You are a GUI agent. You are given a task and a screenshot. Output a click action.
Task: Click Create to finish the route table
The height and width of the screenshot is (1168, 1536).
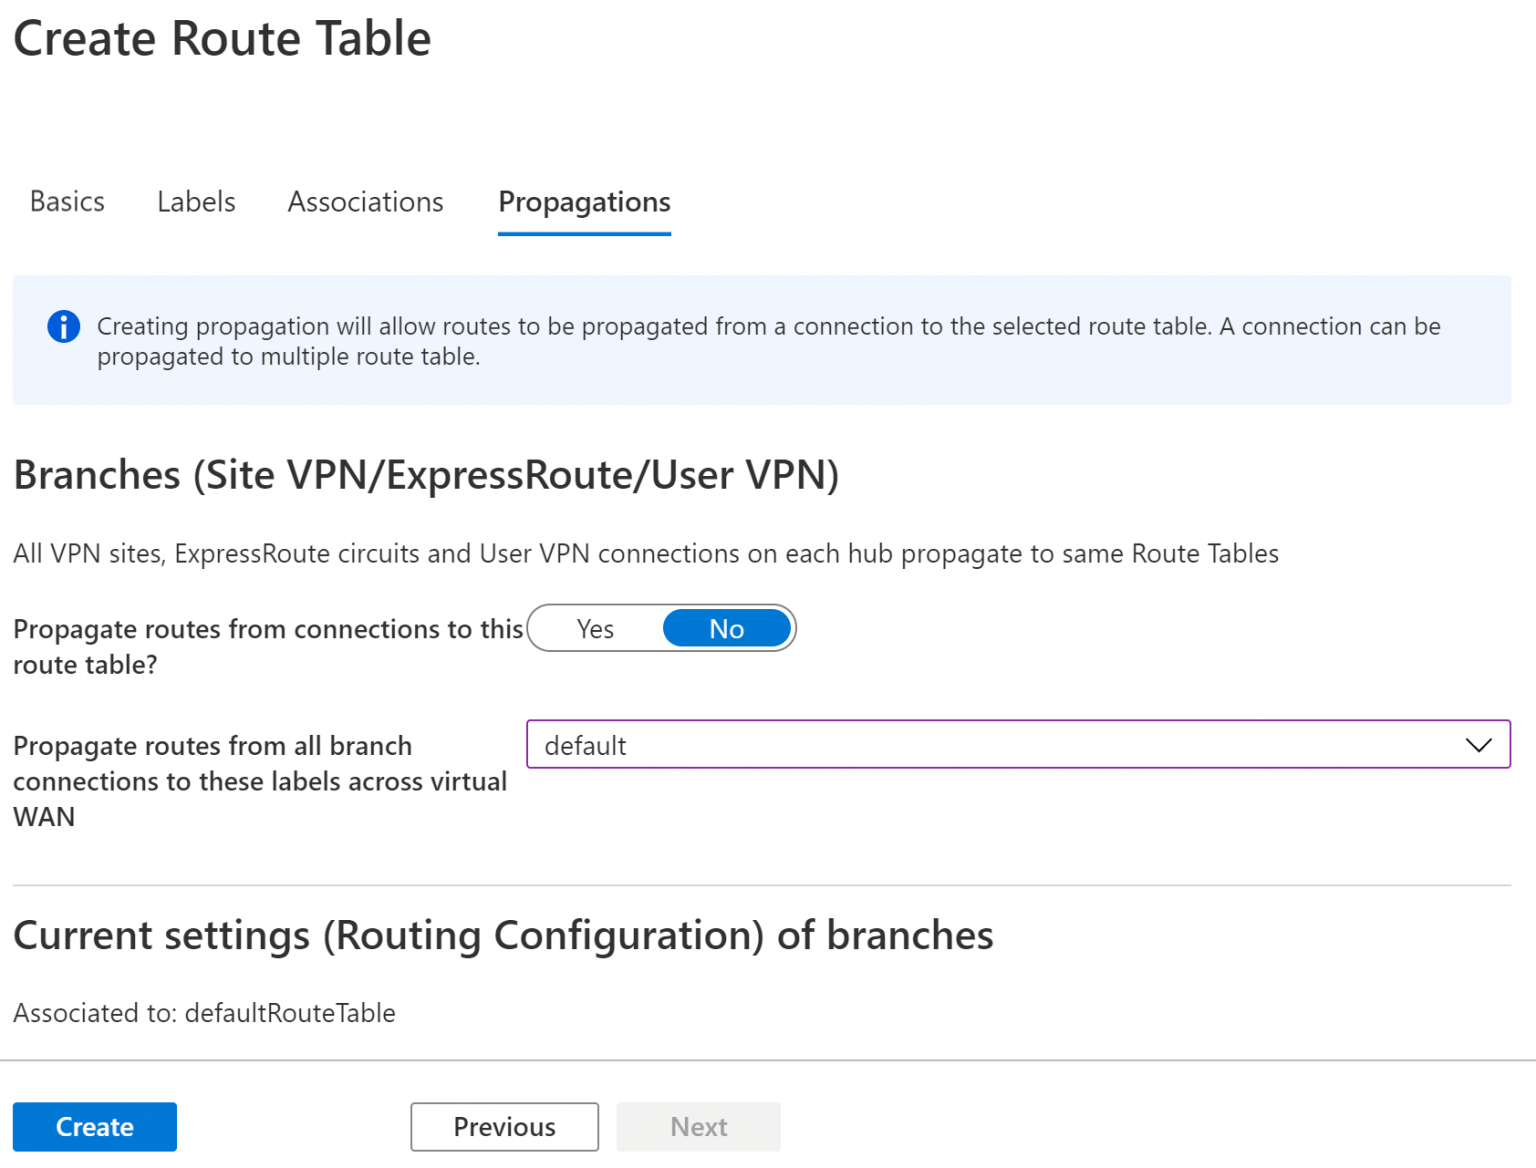pos(94,1126)
